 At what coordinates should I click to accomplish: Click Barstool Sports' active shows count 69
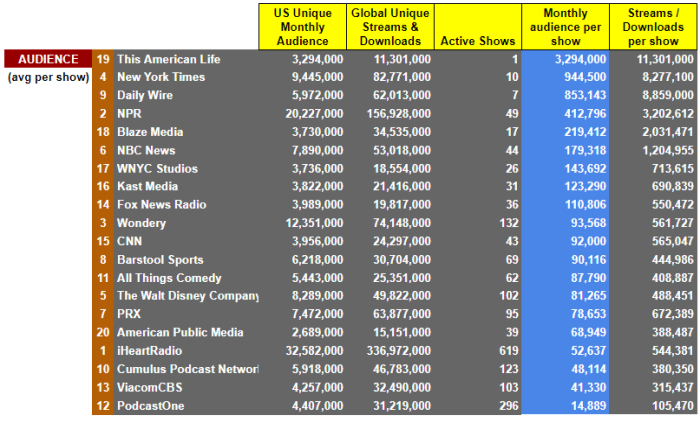tap(512, 259)
